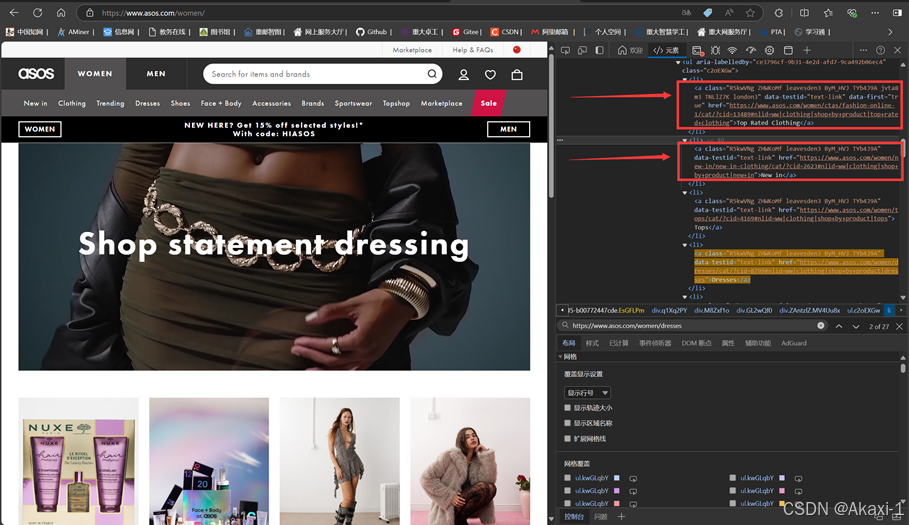Clear the DevTools search field with X circle
Screen dimensions: 909x525
821,326
